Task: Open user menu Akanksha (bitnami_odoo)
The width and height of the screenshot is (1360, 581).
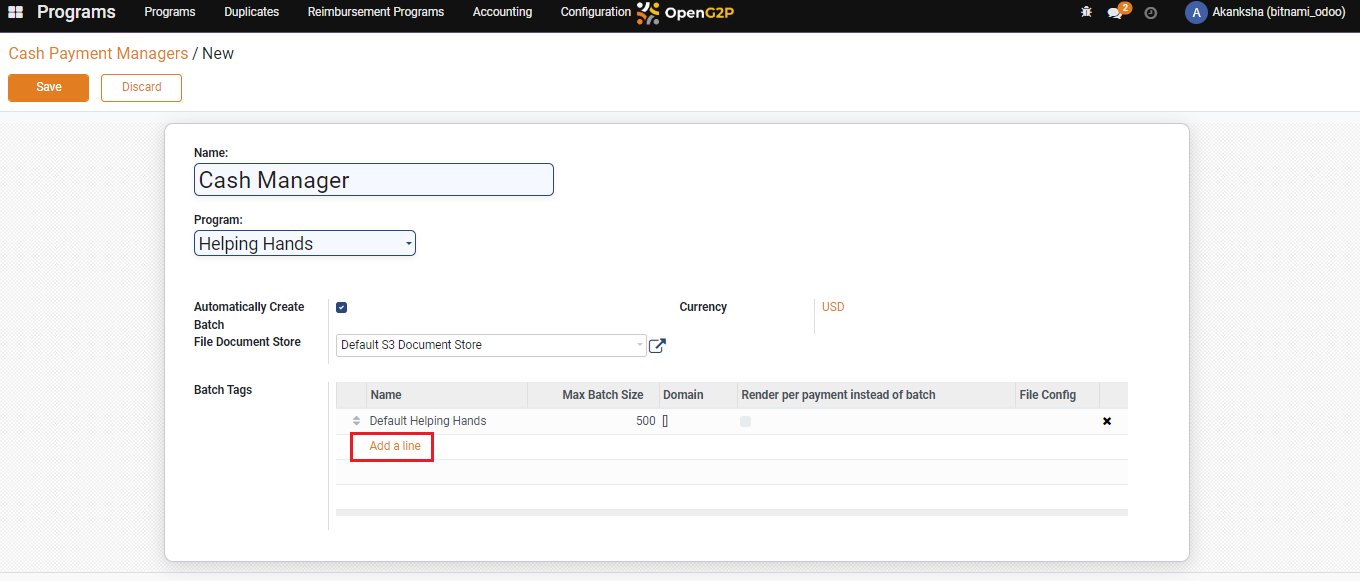Action: [1265, 12]
